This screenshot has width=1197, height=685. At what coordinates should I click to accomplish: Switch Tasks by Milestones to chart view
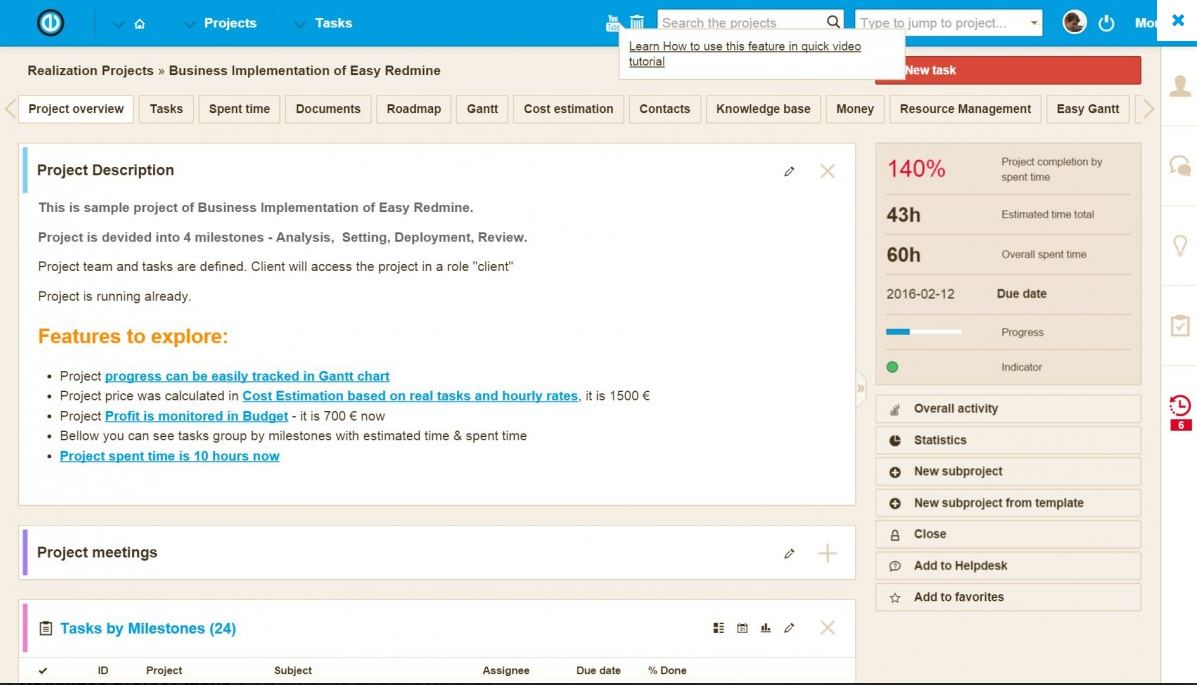(x=766, y=628)
